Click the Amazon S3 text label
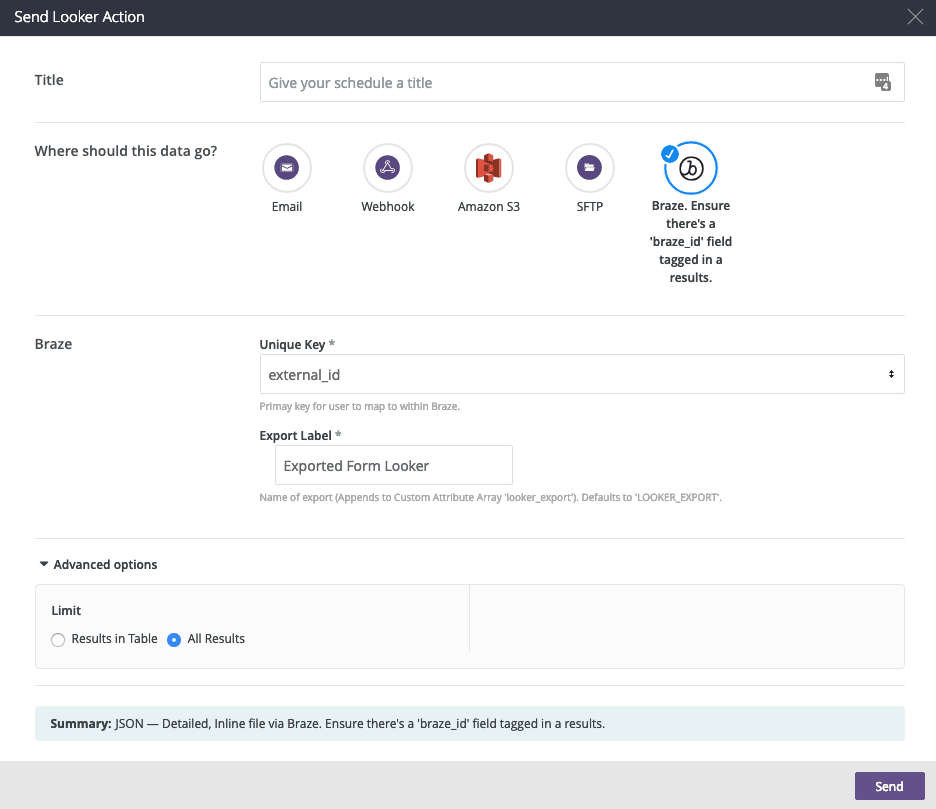 pos(489,207)
